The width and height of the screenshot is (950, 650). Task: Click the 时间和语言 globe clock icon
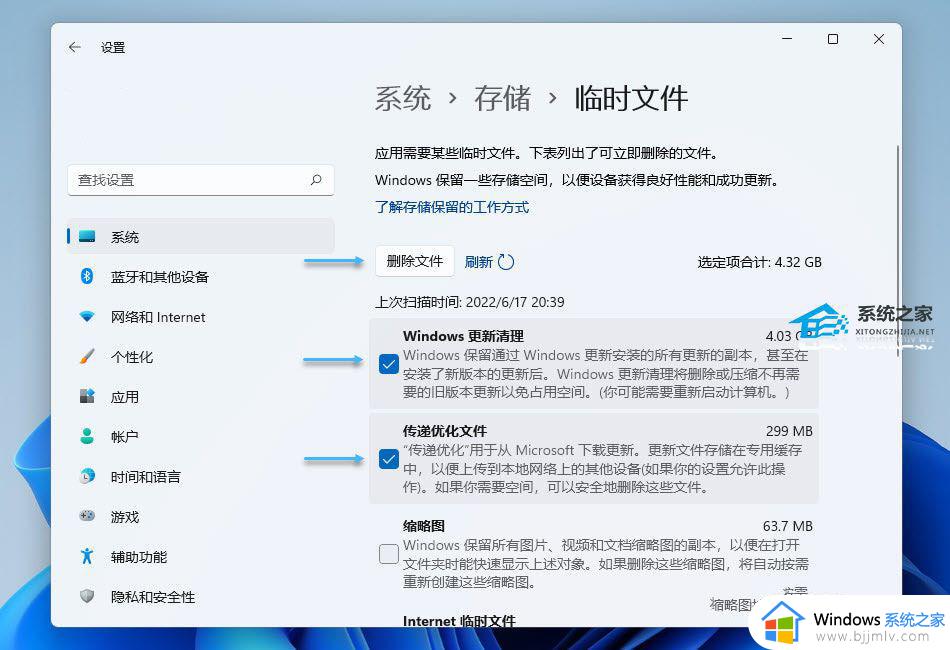pyautogui.click(x=87, y=476)
